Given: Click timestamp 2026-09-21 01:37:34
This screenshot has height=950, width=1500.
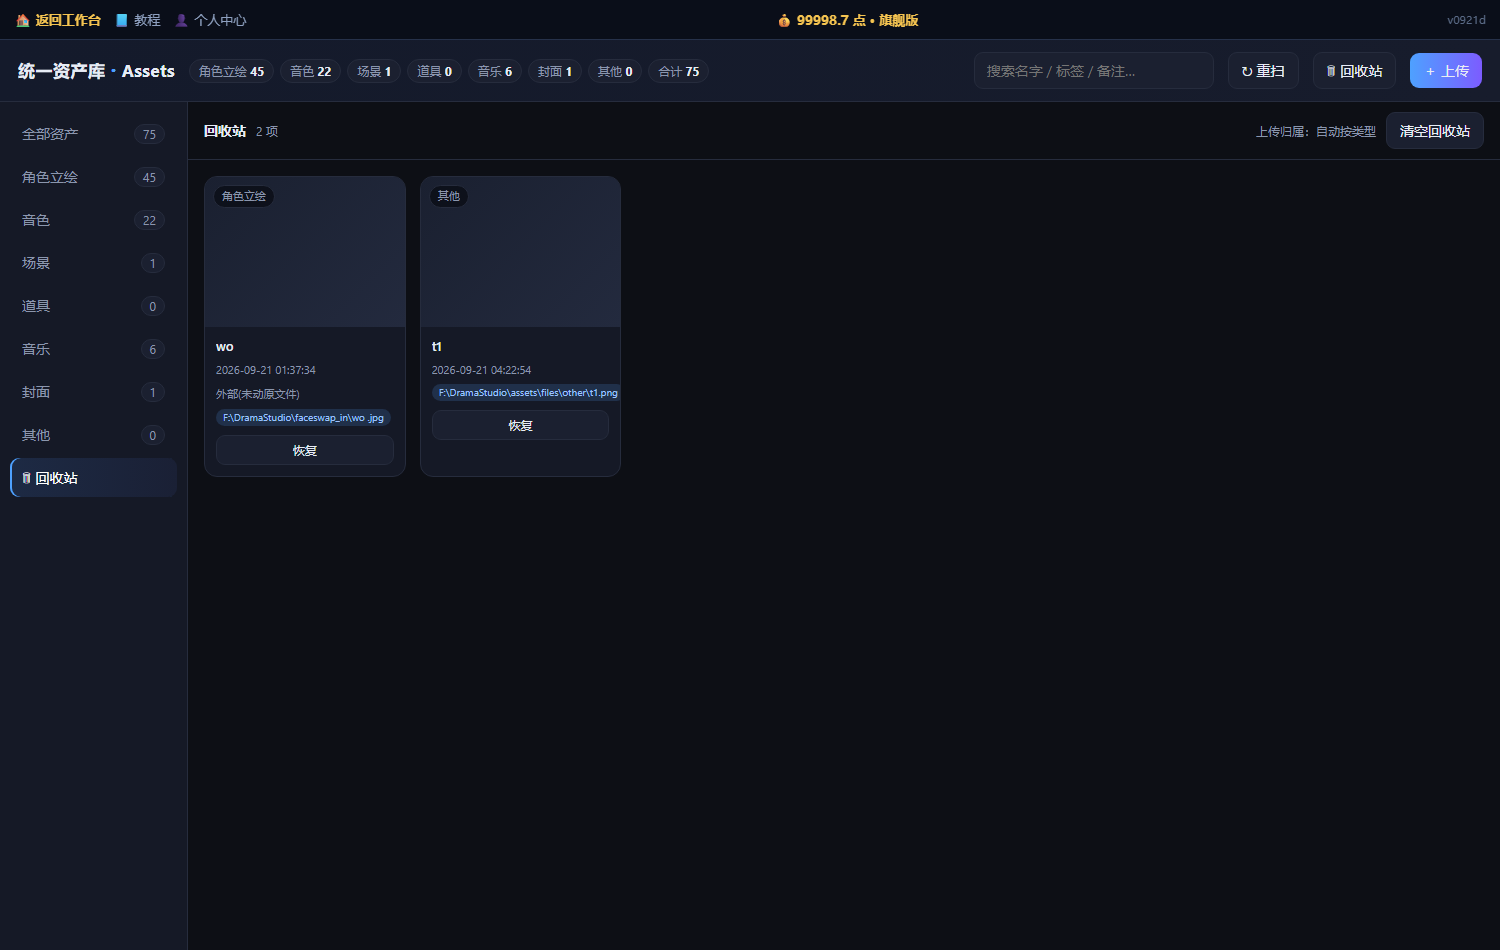Looking at the screenshot, I should coord(266,370).
